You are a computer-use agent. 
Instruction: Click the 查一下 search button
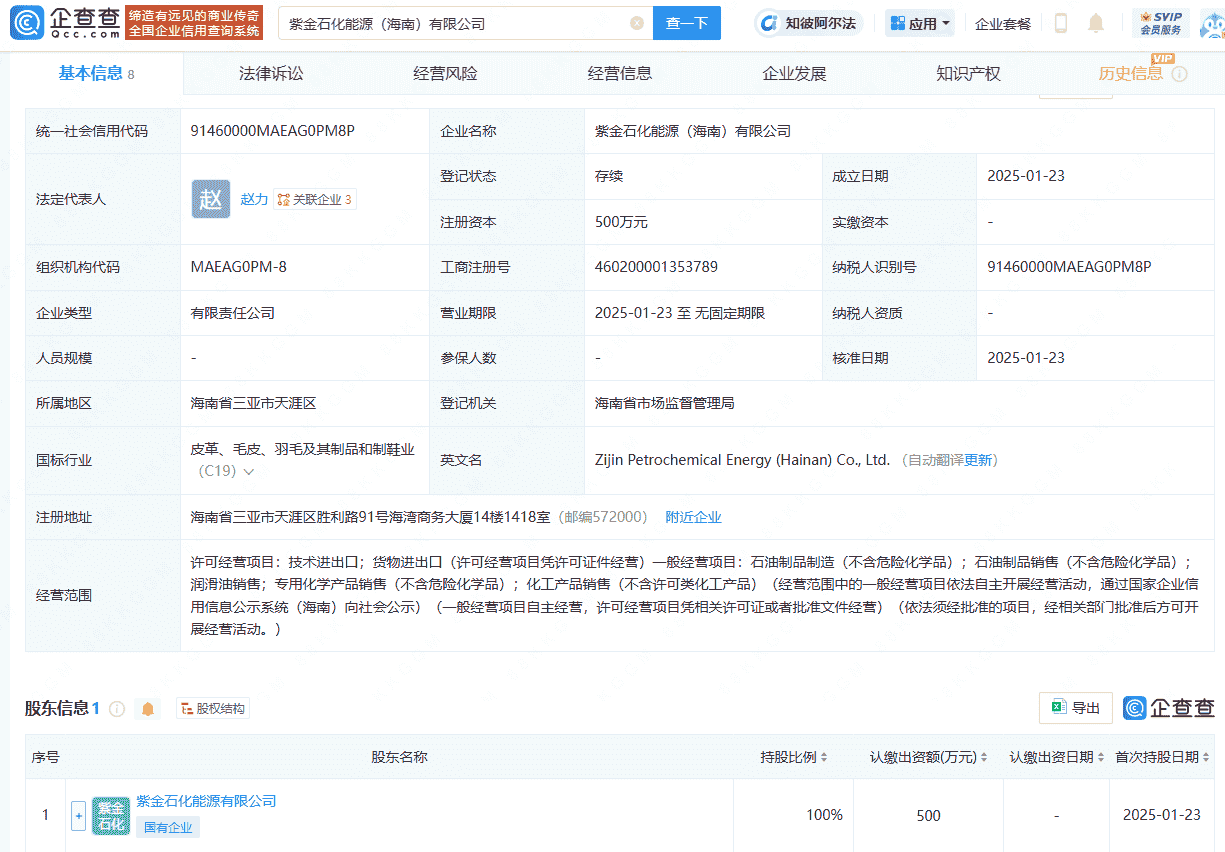point(687,22)
